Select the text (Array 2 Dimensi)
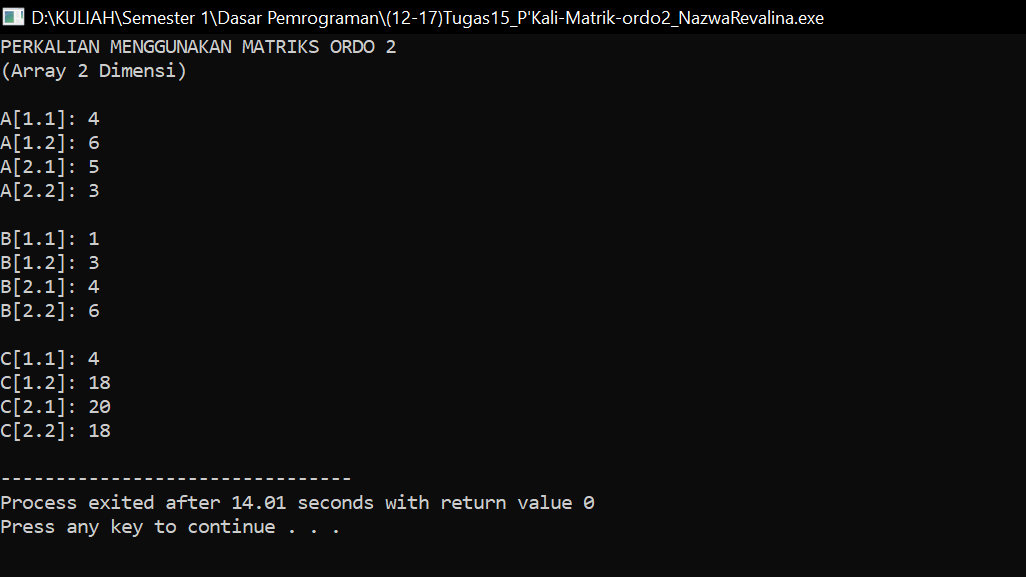Screen dimensions: 1026x577 pyautogui.click(x=95, y=70)
